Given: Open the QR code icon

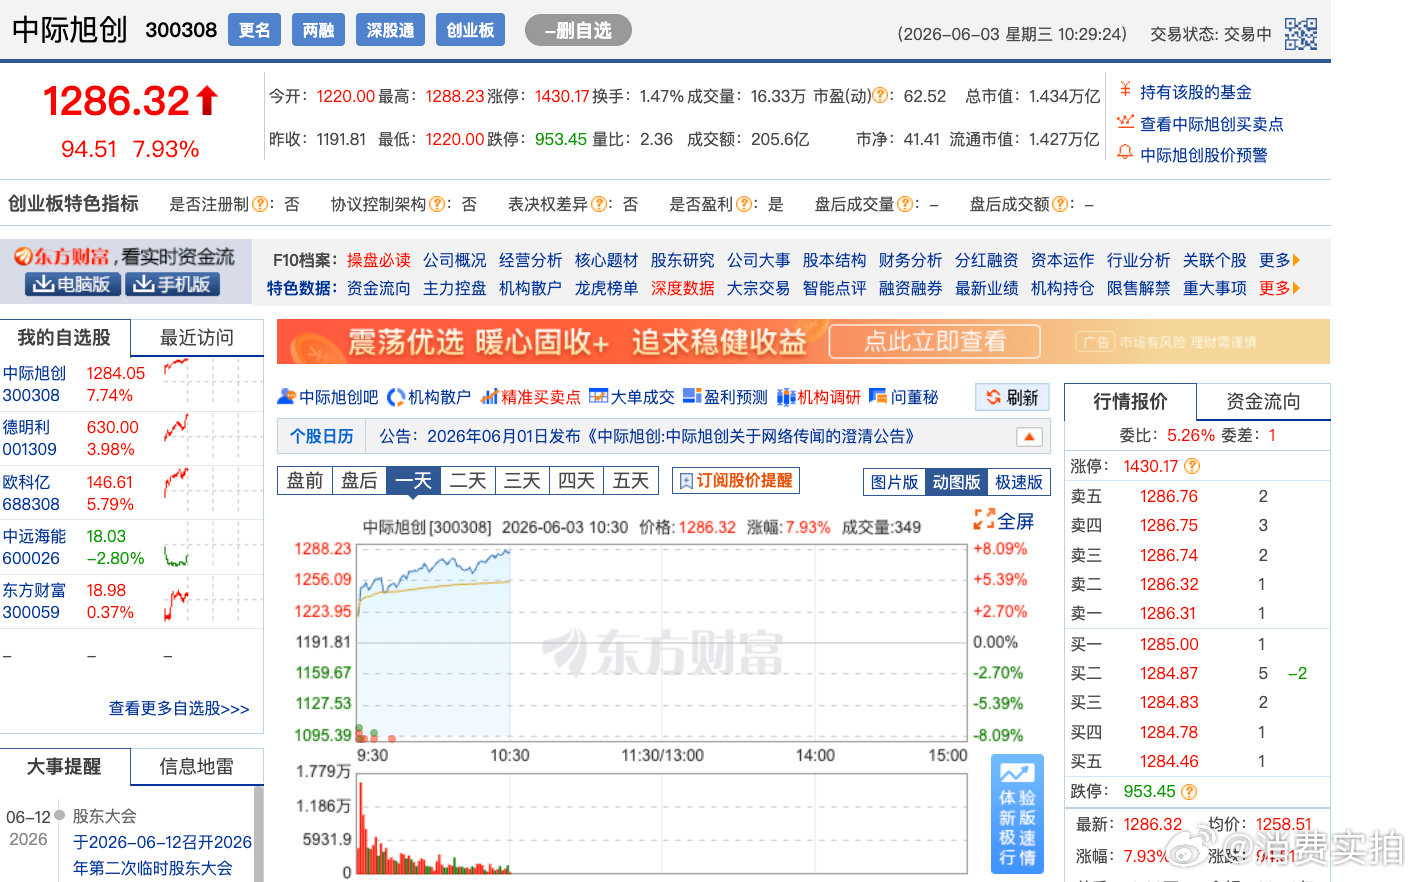Looking at the screenshot, I should pyautogui.click(x=1300, y=34).
